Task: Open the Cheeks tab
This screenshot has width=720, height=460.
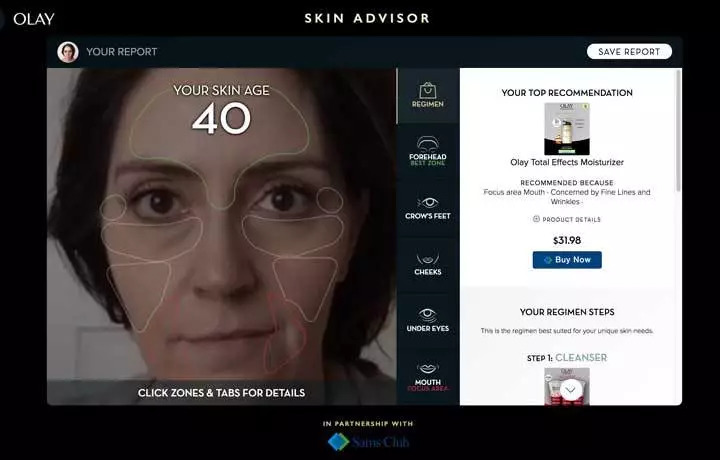Action: coord(428,264)
